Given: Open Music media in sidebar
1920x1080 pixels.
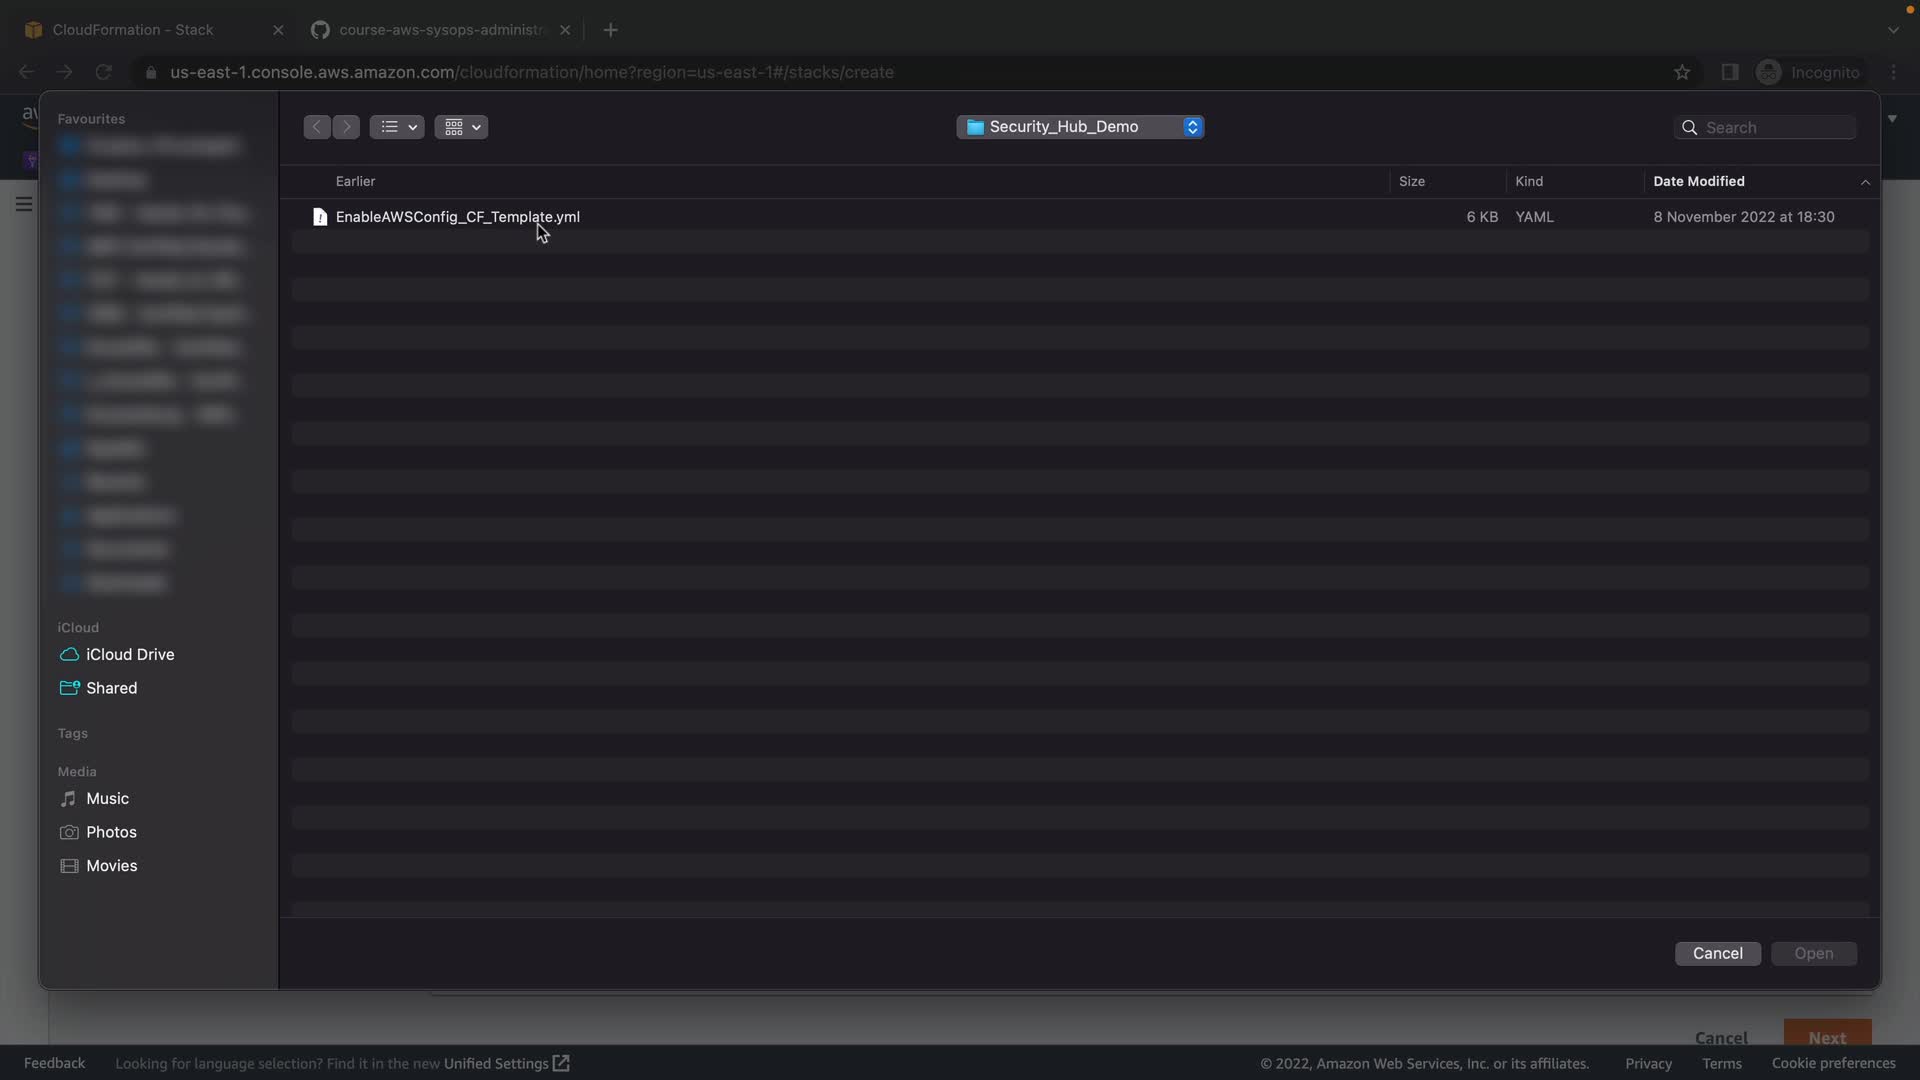Looking at the screenshot, I should pos(107,798).
